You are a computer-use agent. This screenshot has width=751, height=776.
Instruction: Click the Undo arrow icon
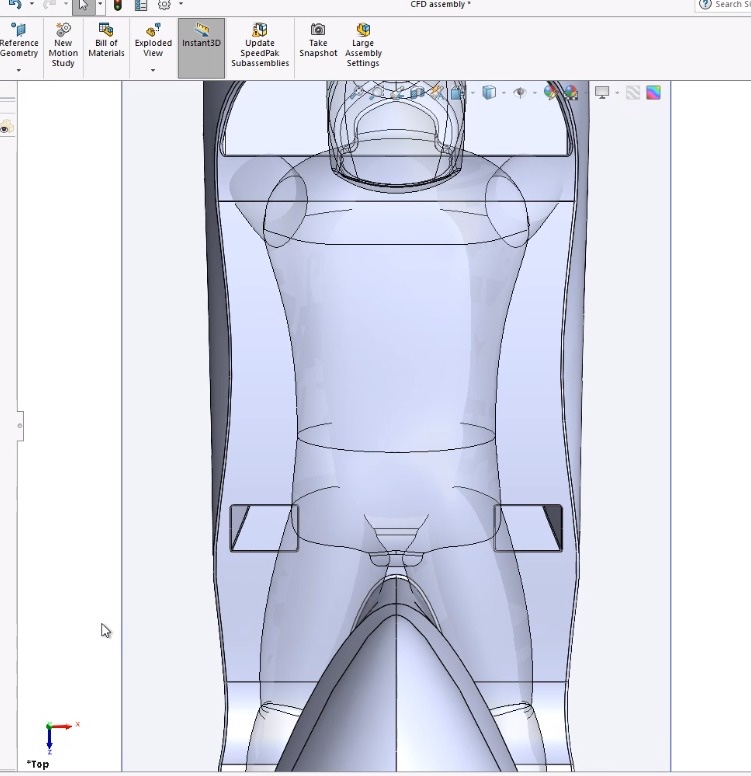[x=13, y=5]
